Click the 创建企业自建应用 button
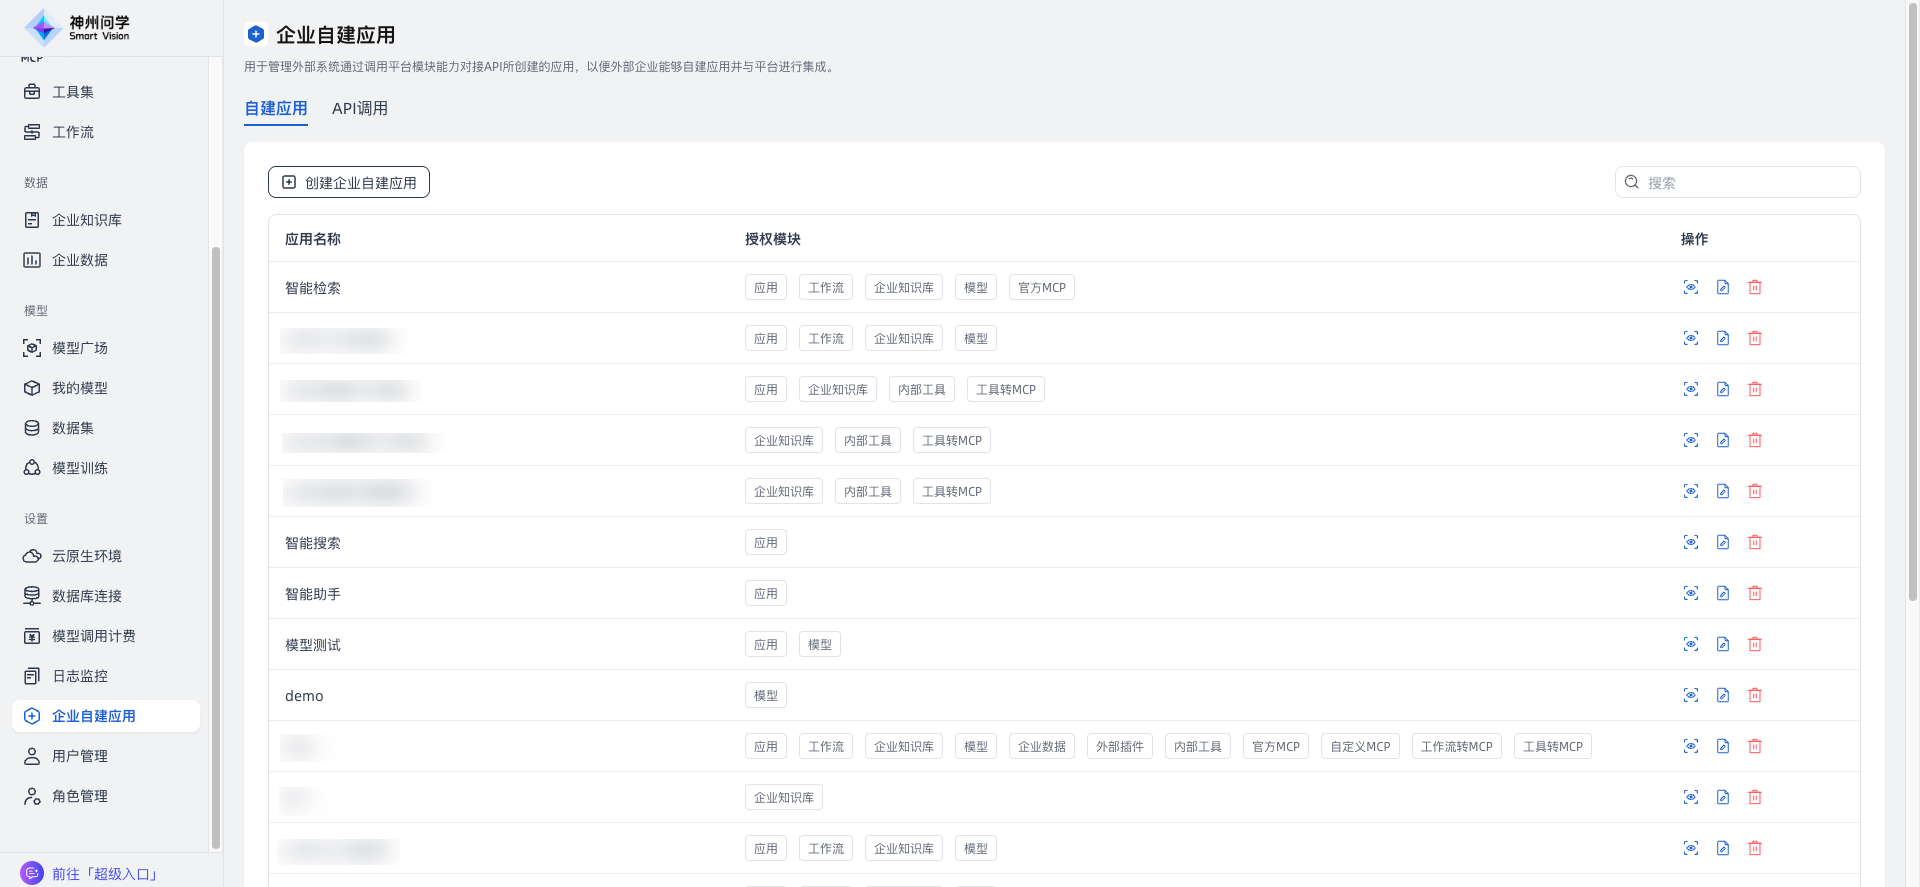 [x=349, y=183]
